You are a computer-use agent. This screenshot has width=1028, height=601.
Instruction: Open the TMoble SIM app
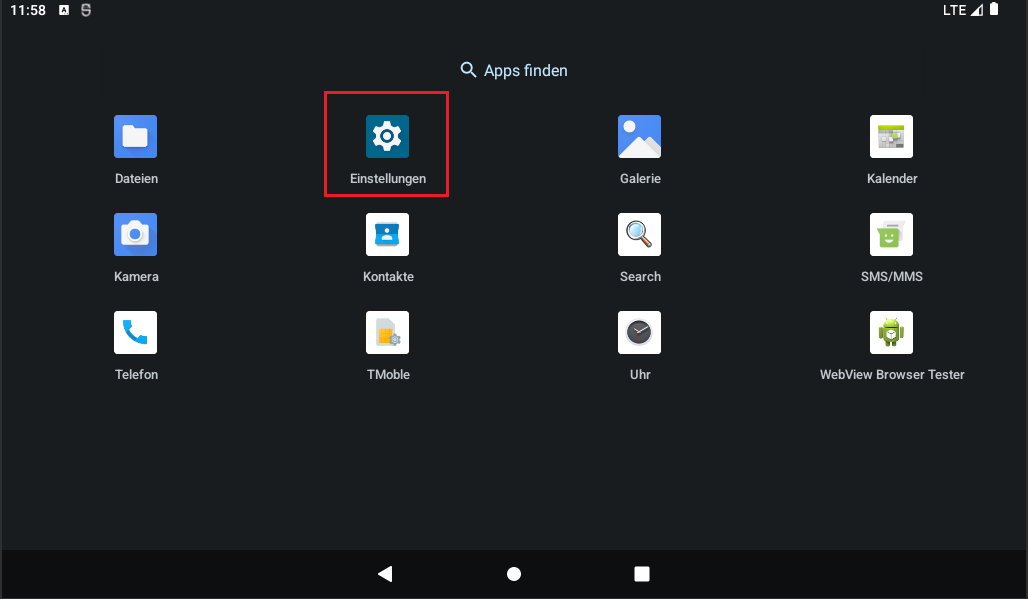[387, 333]
